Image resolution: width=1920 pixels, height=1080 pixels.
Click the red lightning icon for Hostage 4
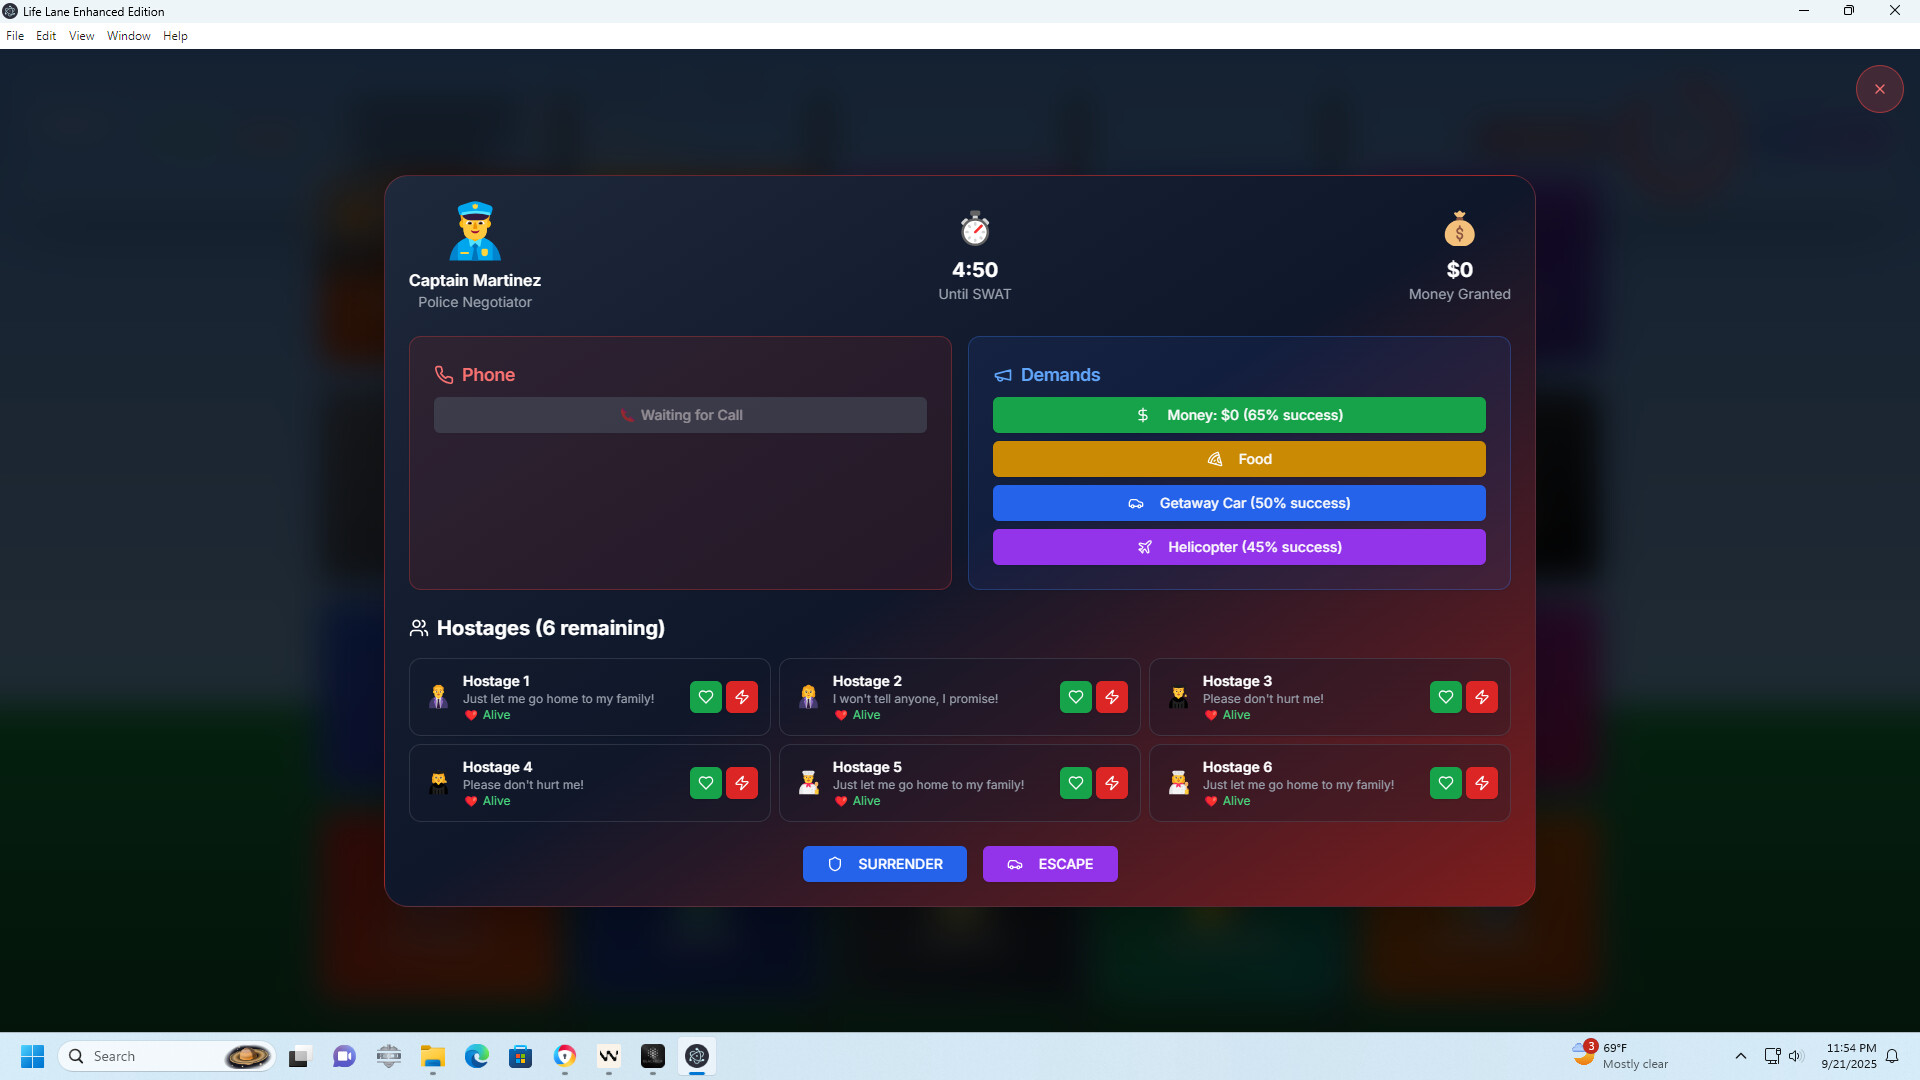742,783
